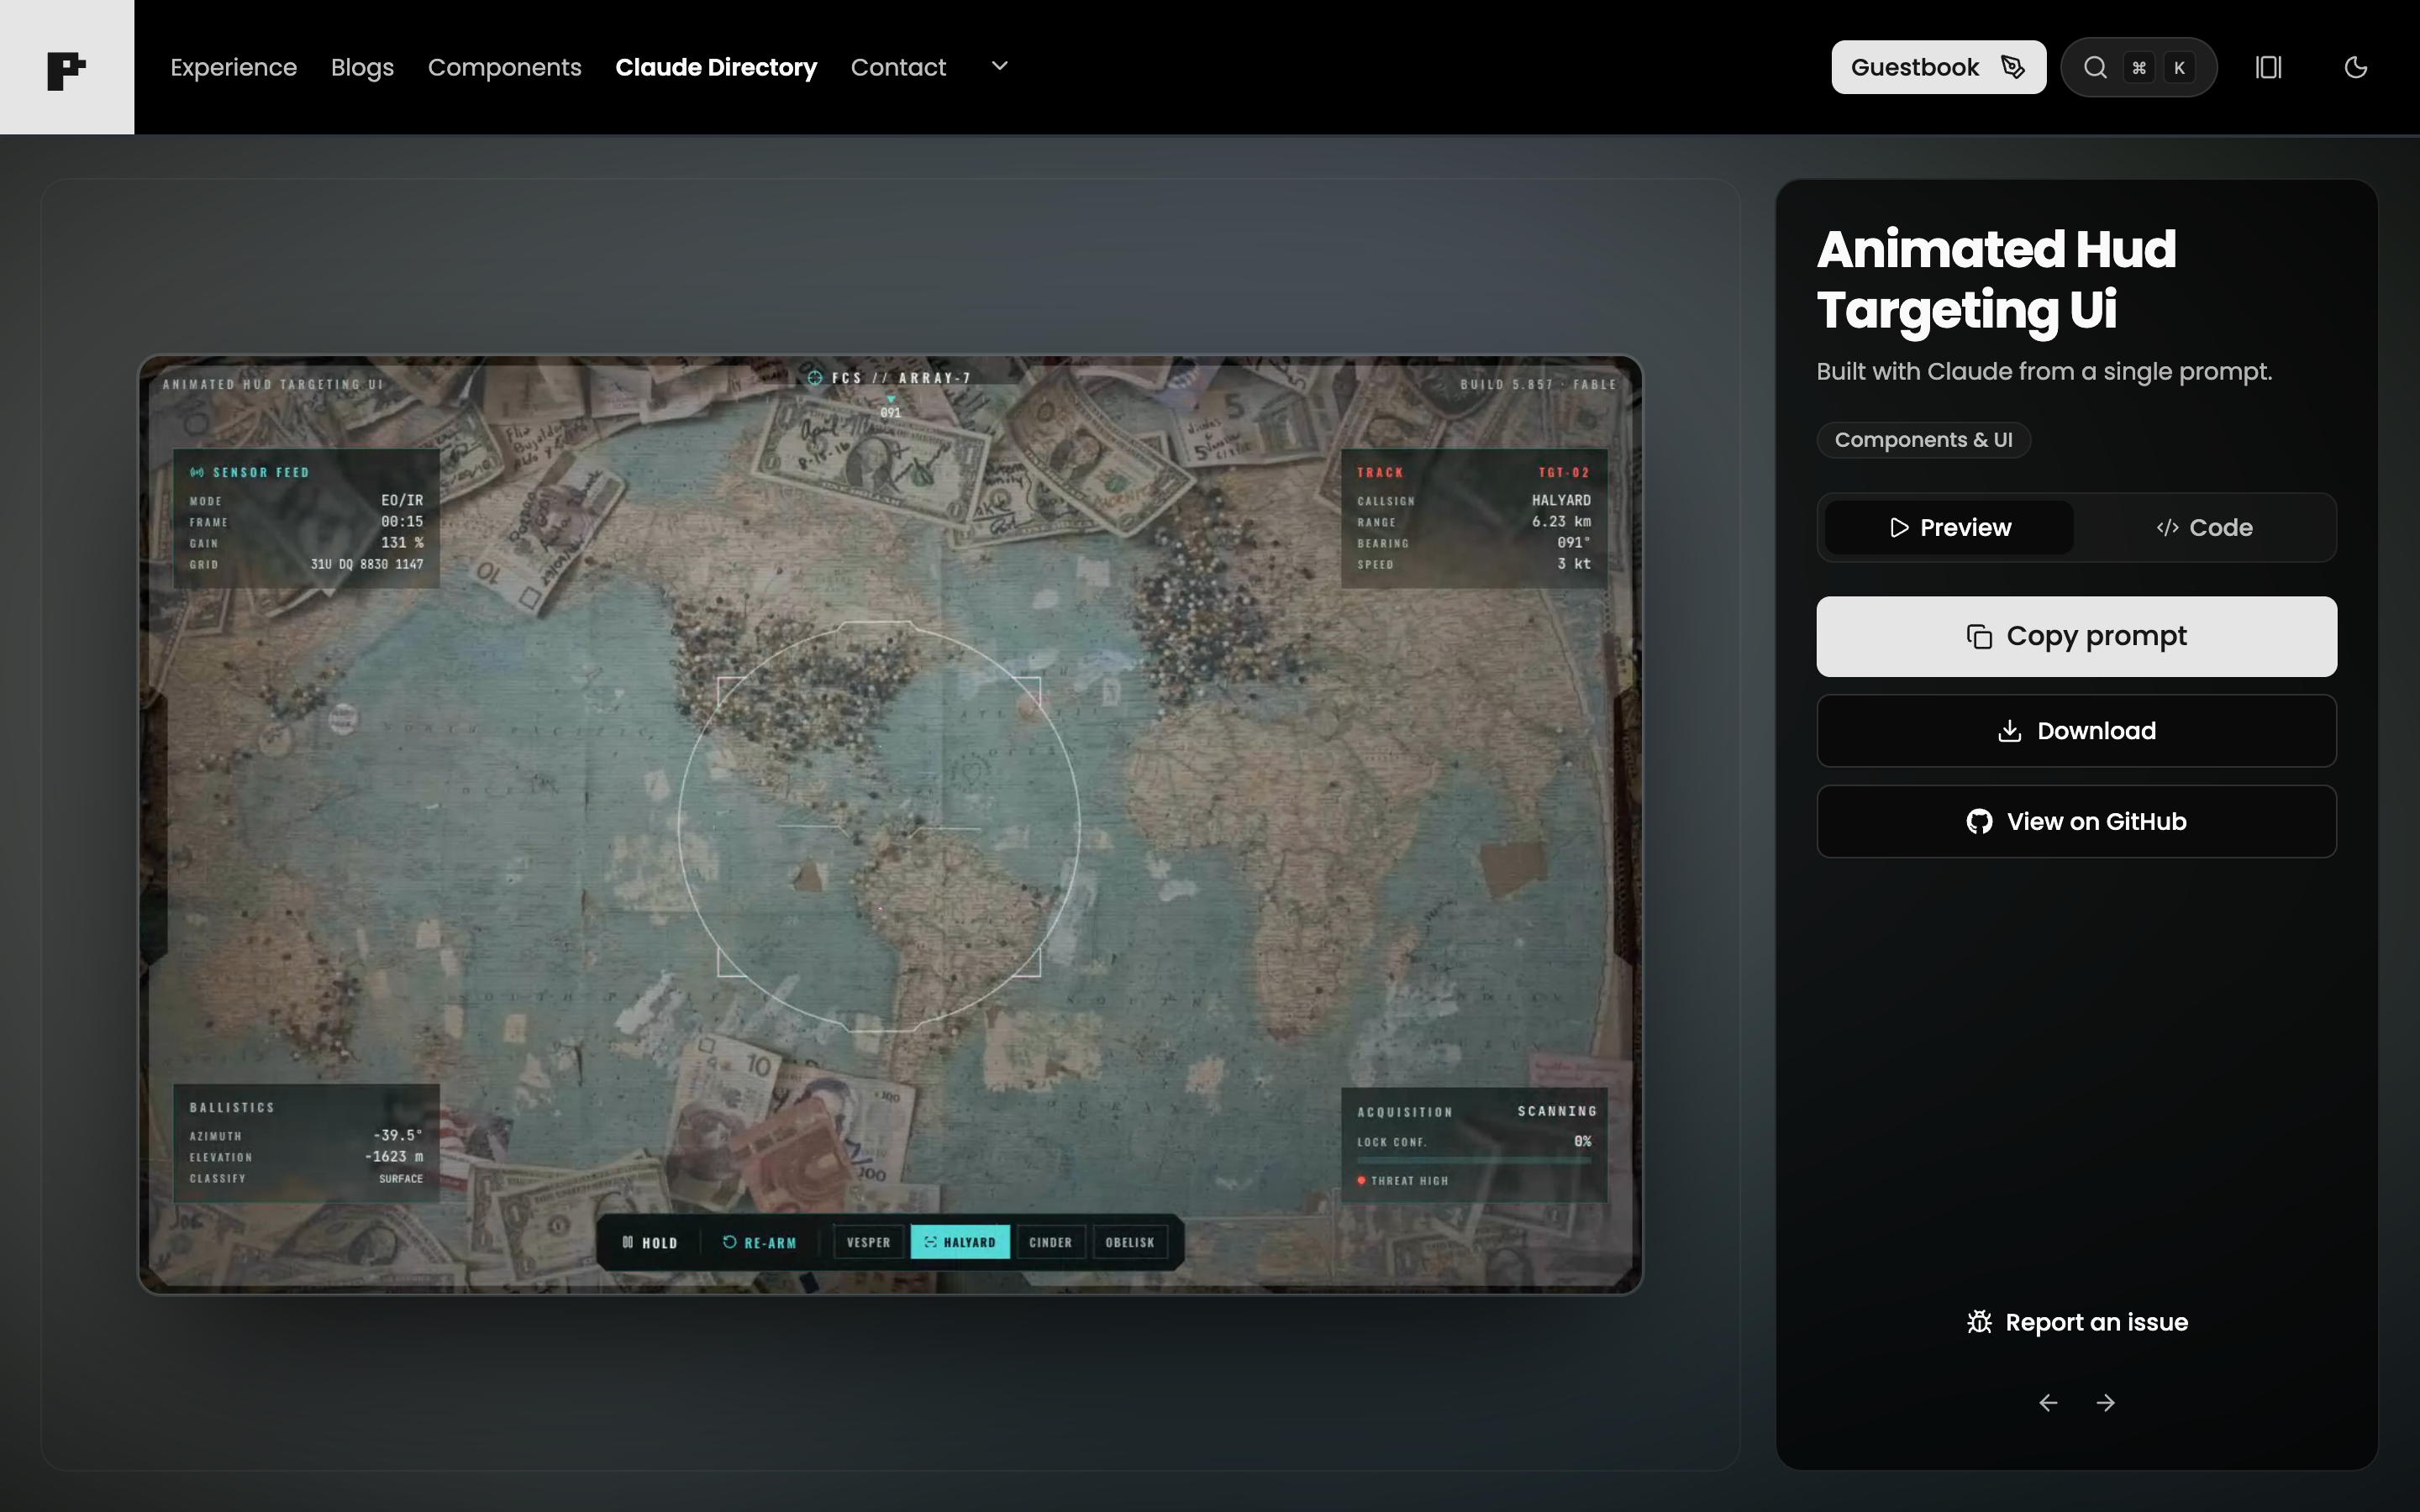Image resolution: width=2420 pixels, height=1512 pixels.
Task: Click the Components & UI tag
Action: click(1923, 440)
